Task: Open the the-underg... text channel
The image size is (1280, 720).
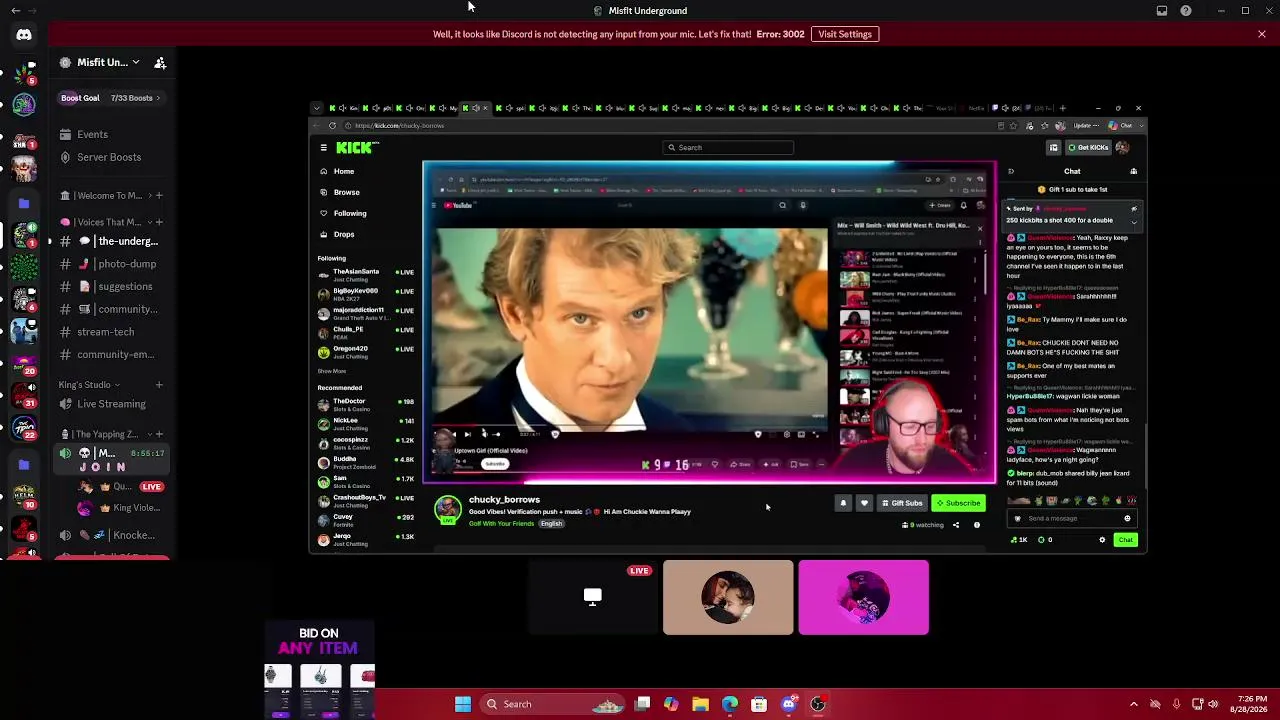Action: pyautogui.click(x=112, y=241)
